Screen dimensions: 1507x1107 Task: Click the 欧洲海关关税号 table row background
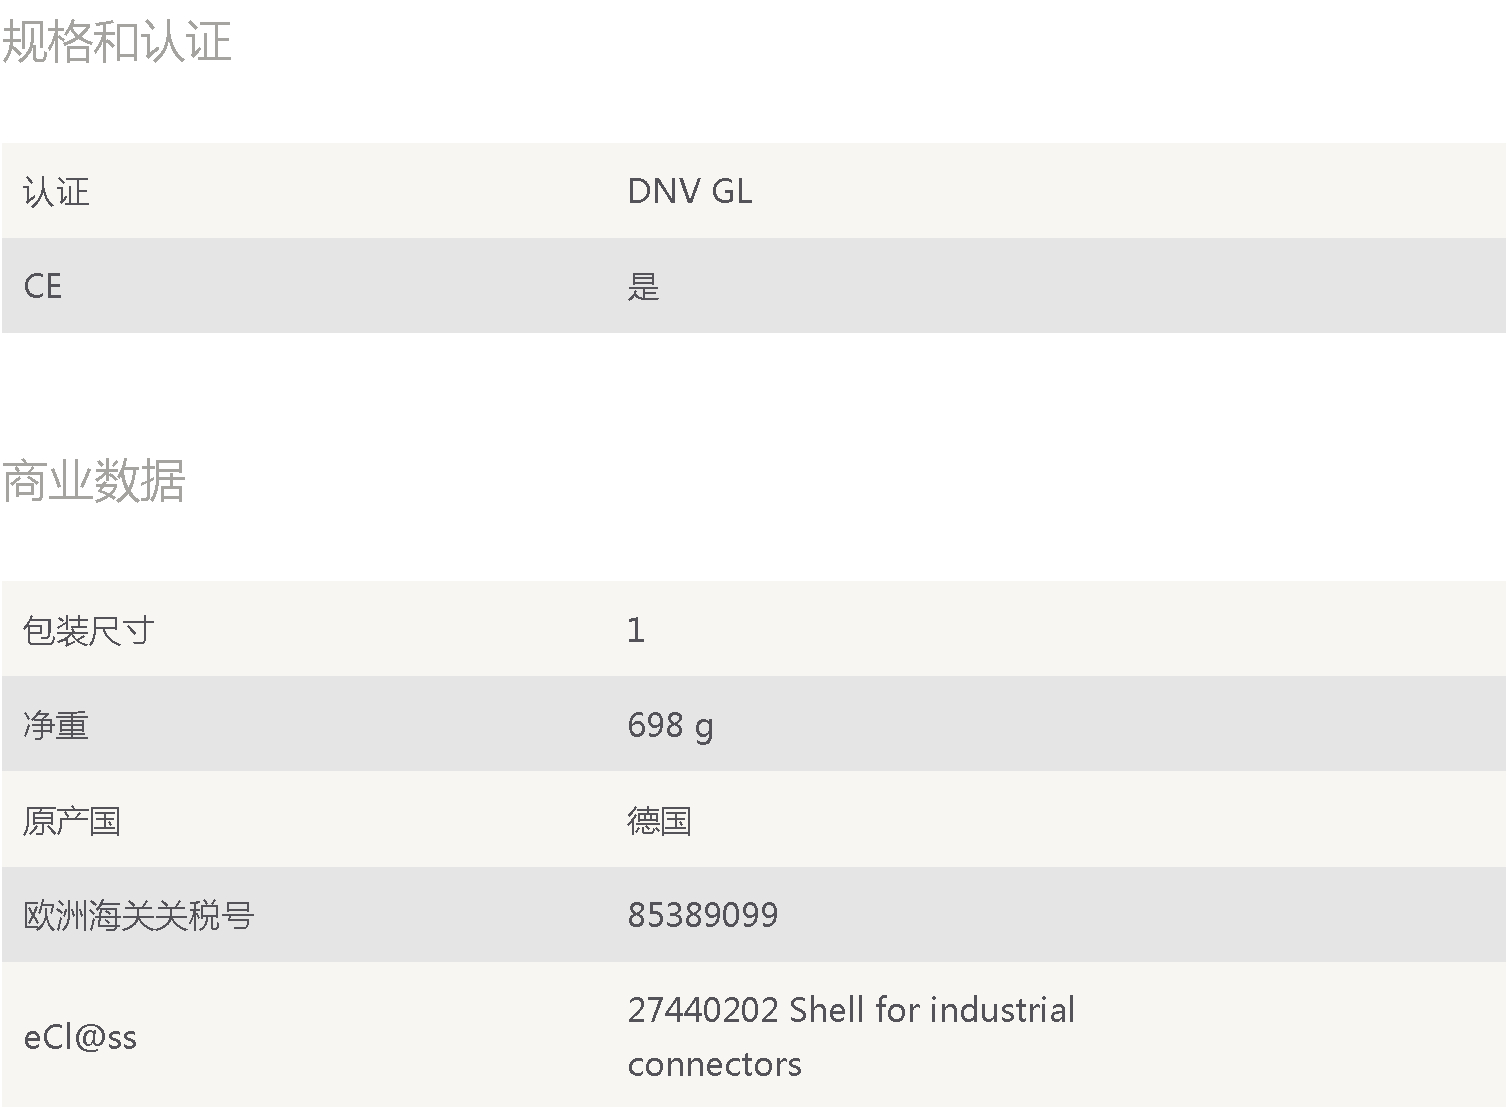click(x=754, y=915)
